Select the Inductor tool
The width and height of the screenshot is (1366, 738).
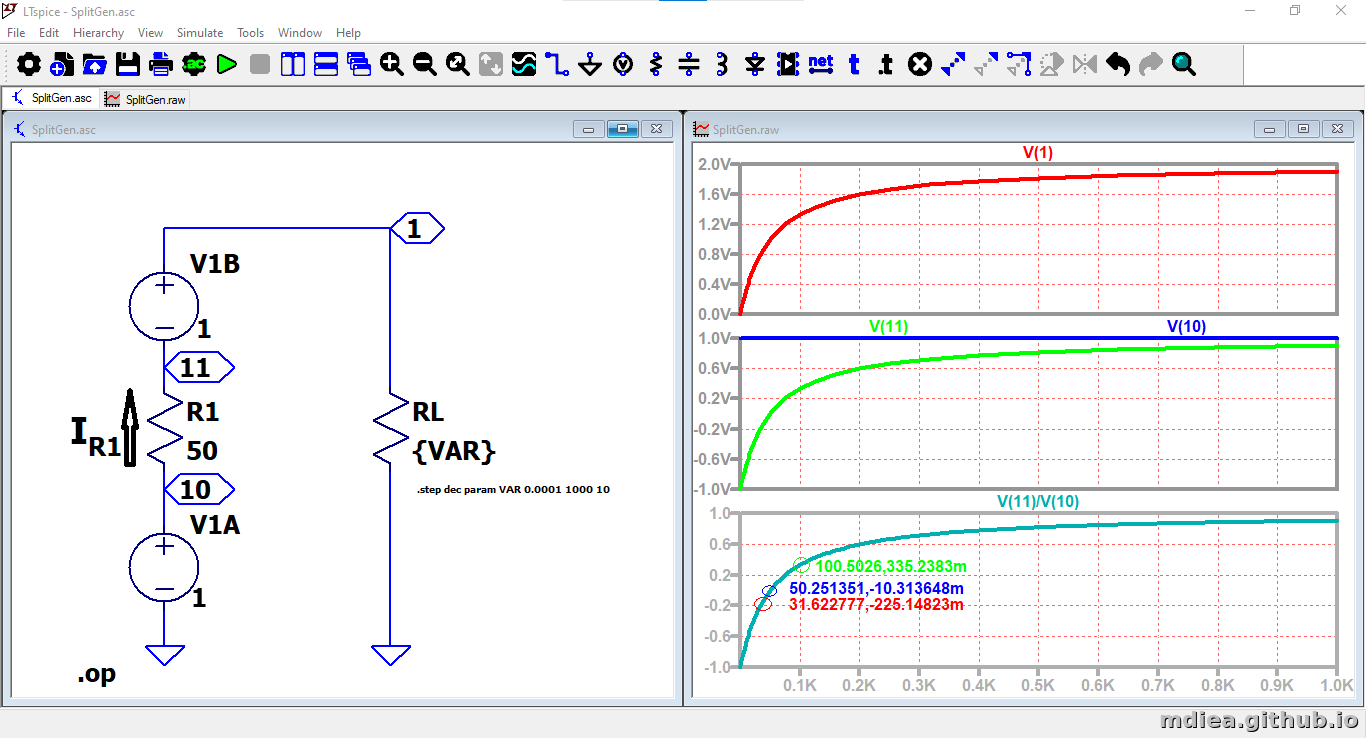pyautogui.click(x=722, y=65)
